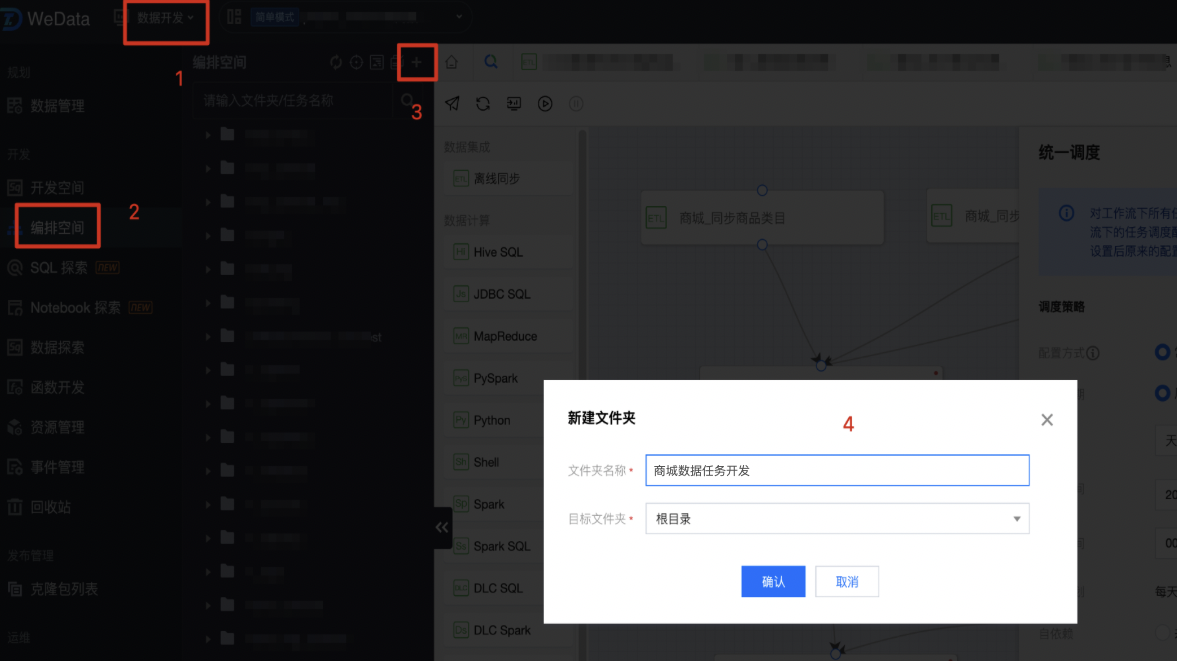Close the 新建文件夹 dialog
1177x661 pixels.
coord(1047,420)
